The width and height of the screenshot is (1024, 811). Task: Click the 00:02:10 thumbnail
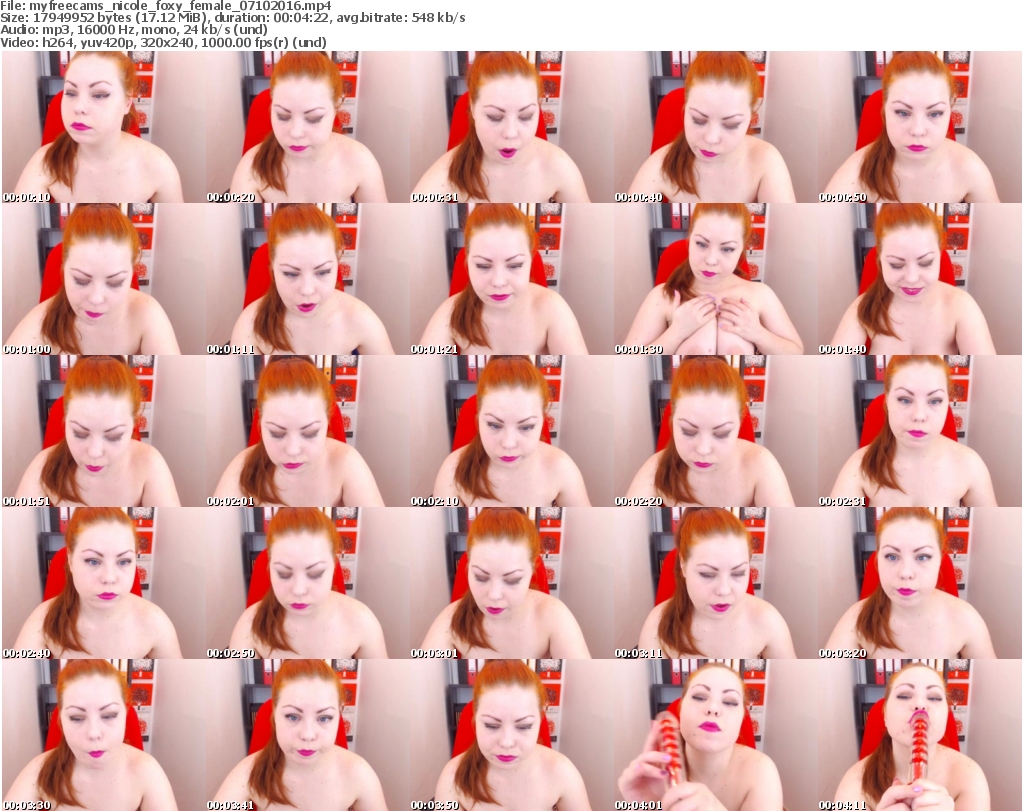pos(512,431)
